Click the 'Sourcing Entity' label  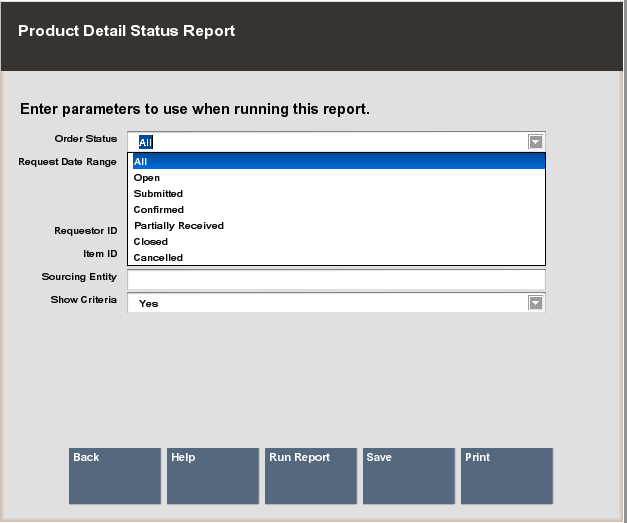(x=79, y=277)
